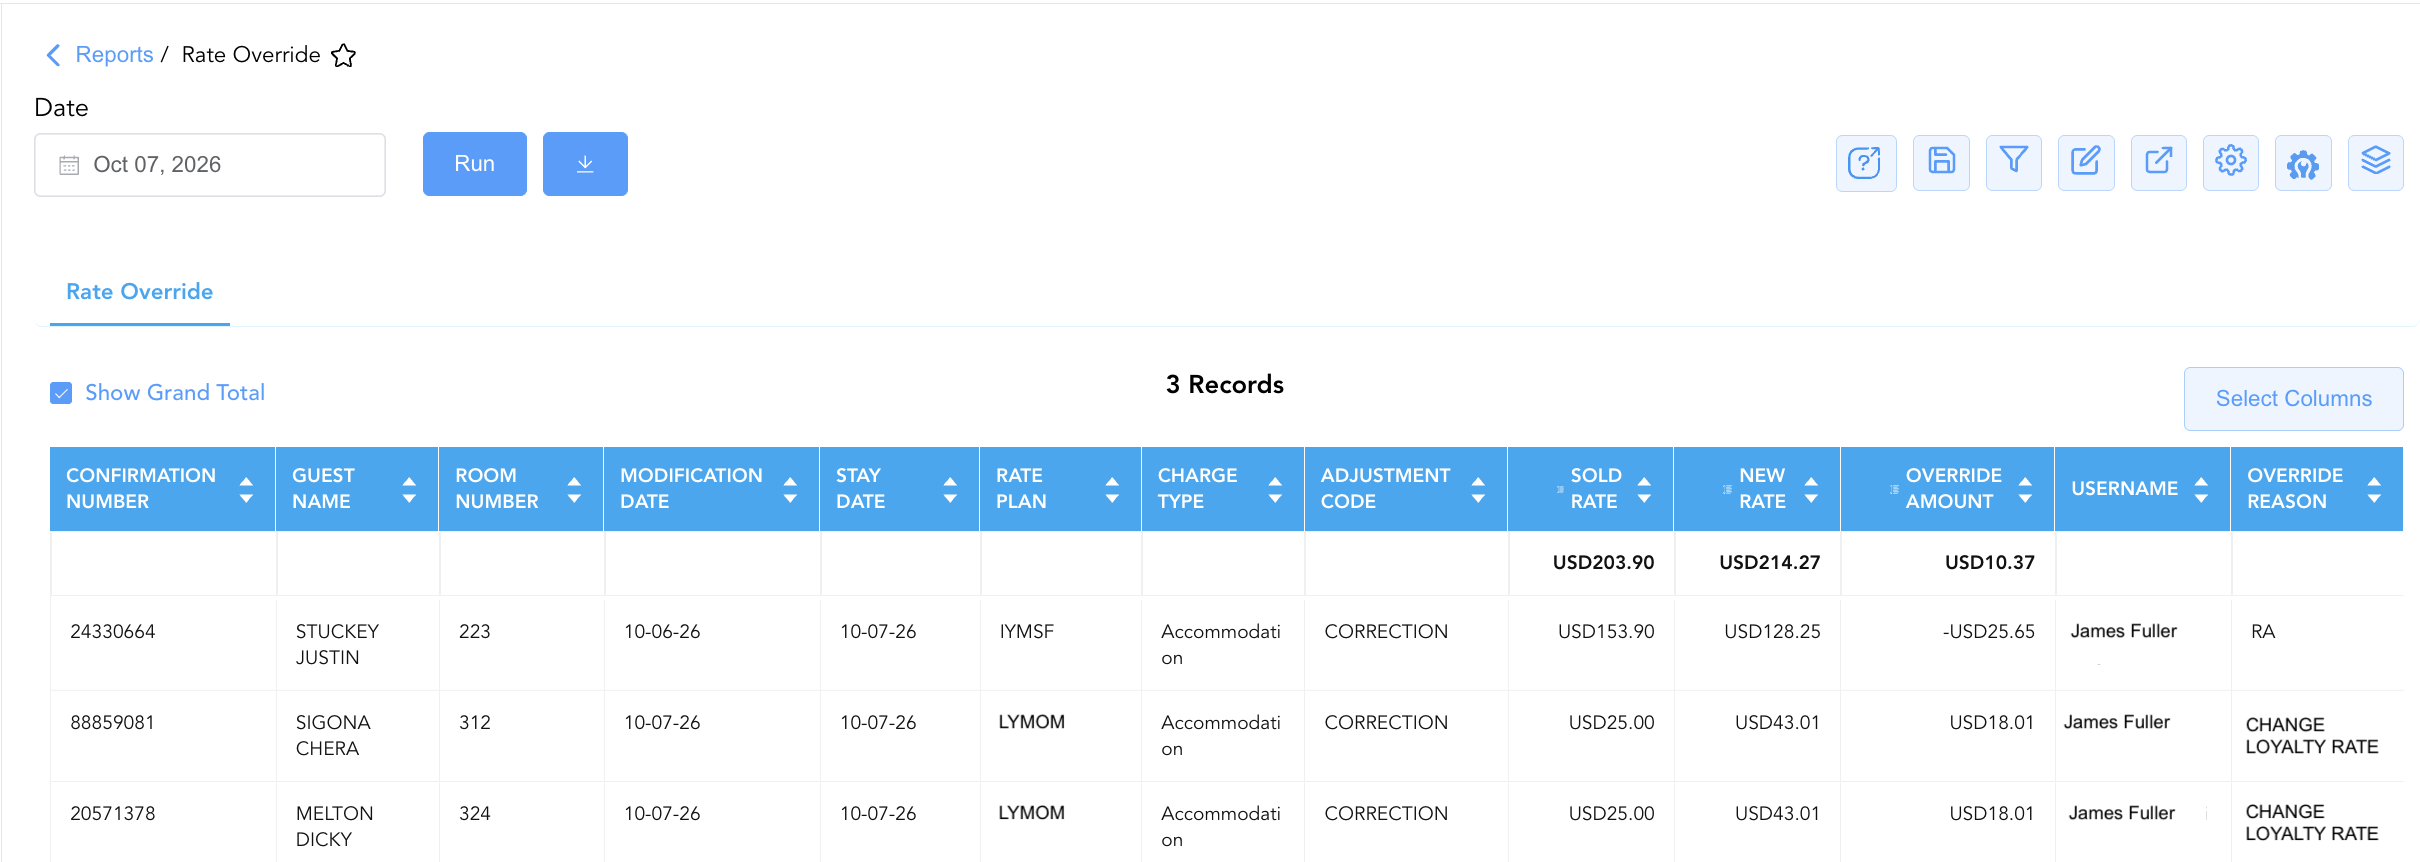Sort by Override Amount column arrows

[2025, 489]
